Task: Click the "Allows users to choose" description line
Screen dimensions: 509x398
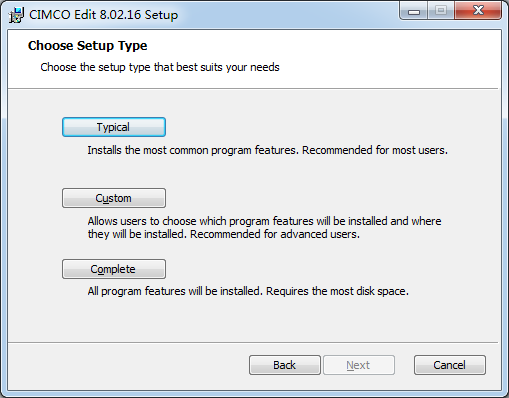Action: pos(264,221)
